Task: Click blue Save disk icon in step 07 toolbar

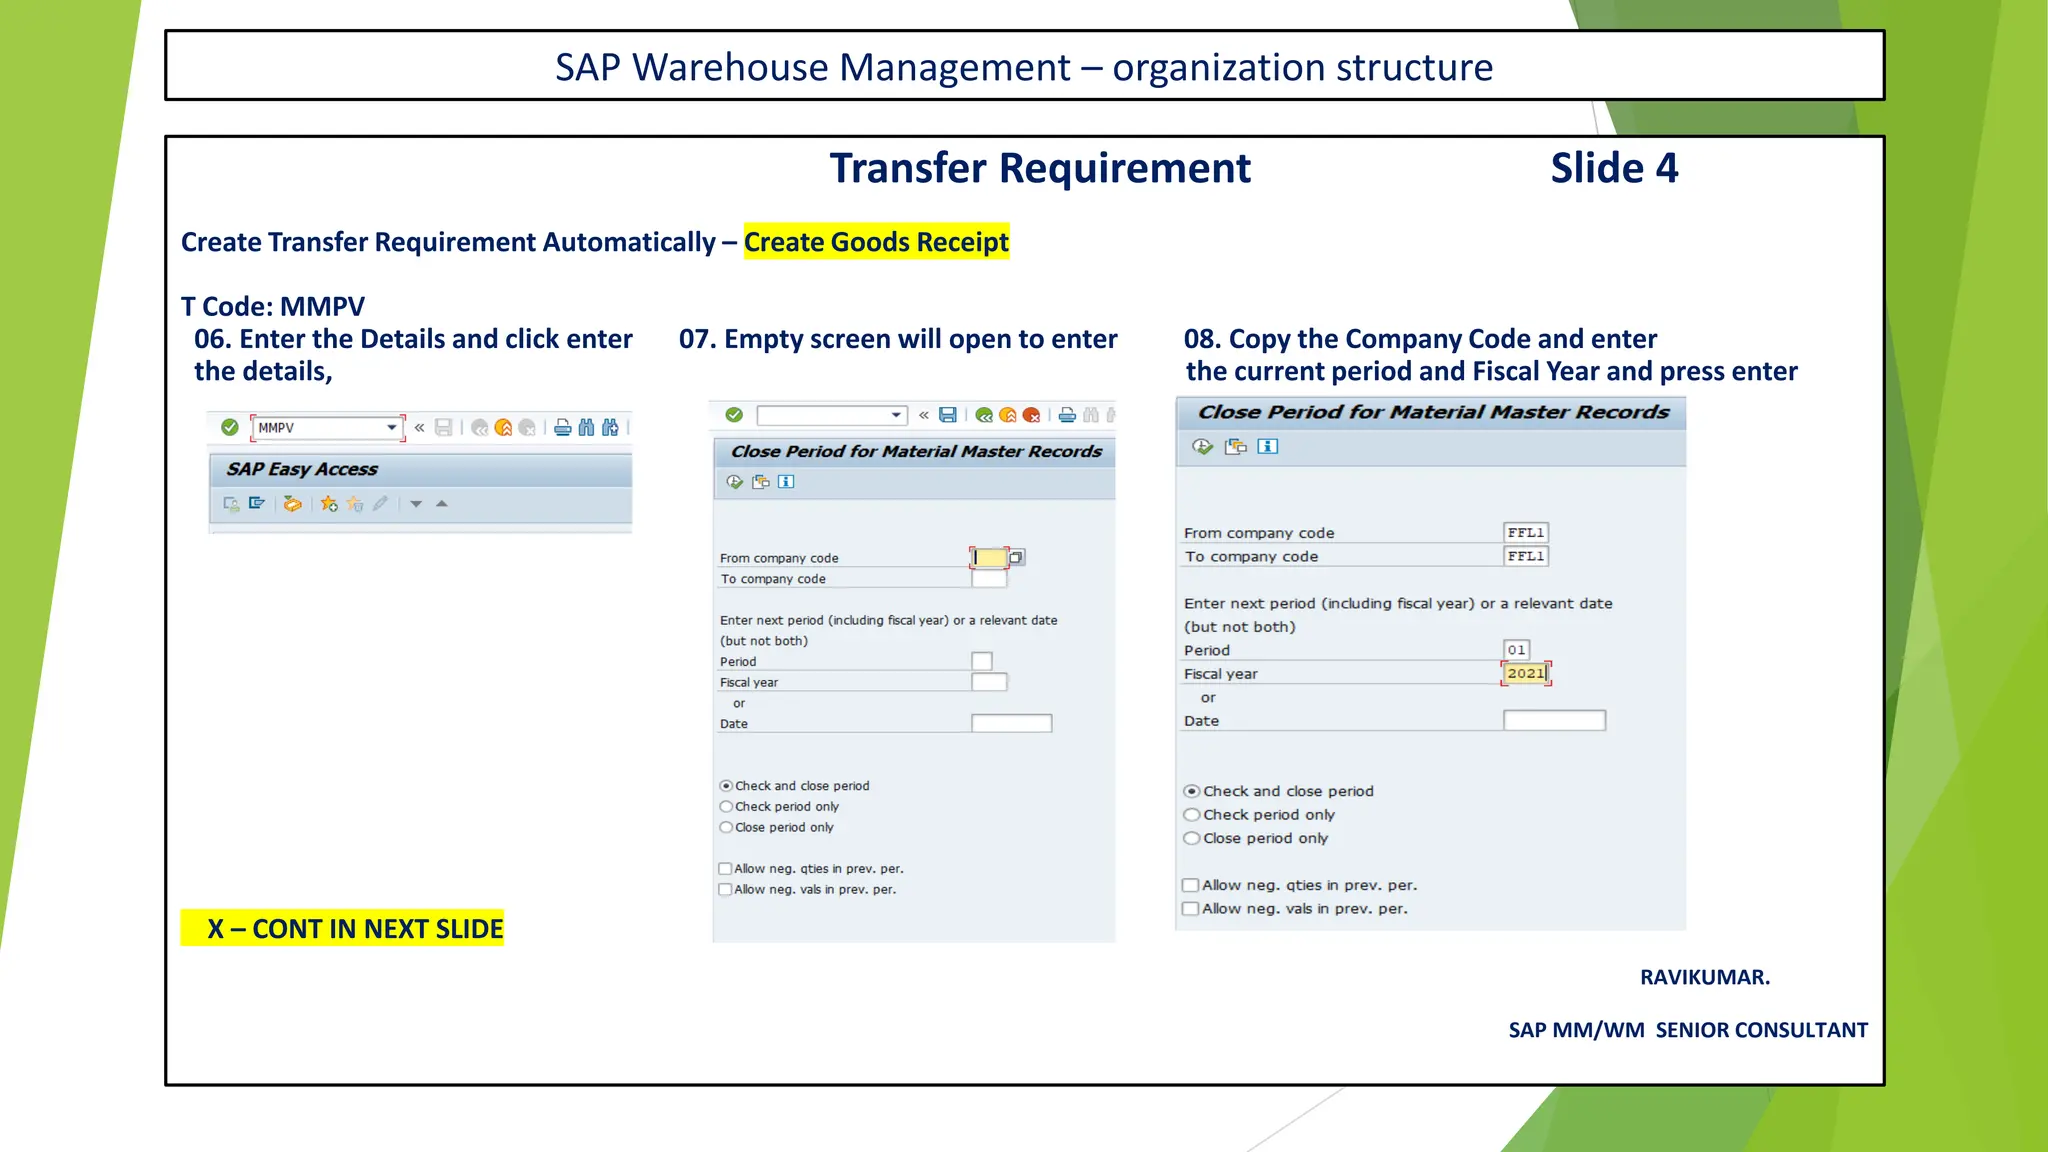Action: [948, 415]
